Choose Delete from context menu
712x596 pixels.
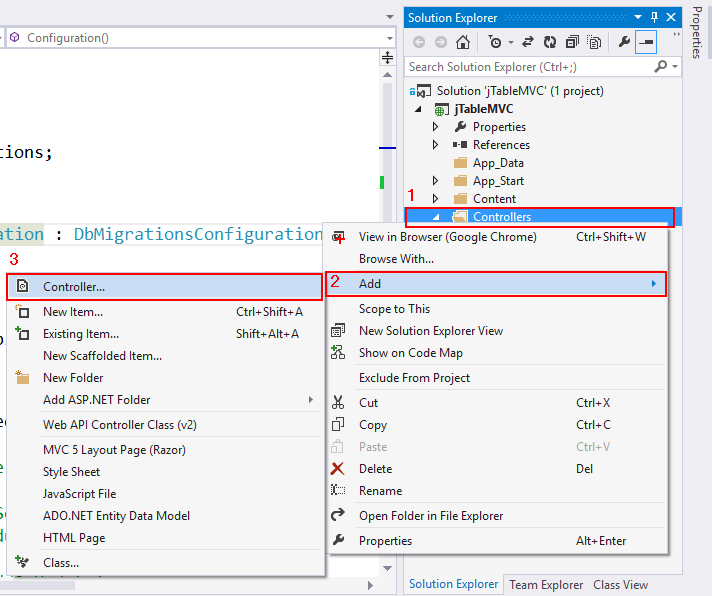click(x=496, y=469)
